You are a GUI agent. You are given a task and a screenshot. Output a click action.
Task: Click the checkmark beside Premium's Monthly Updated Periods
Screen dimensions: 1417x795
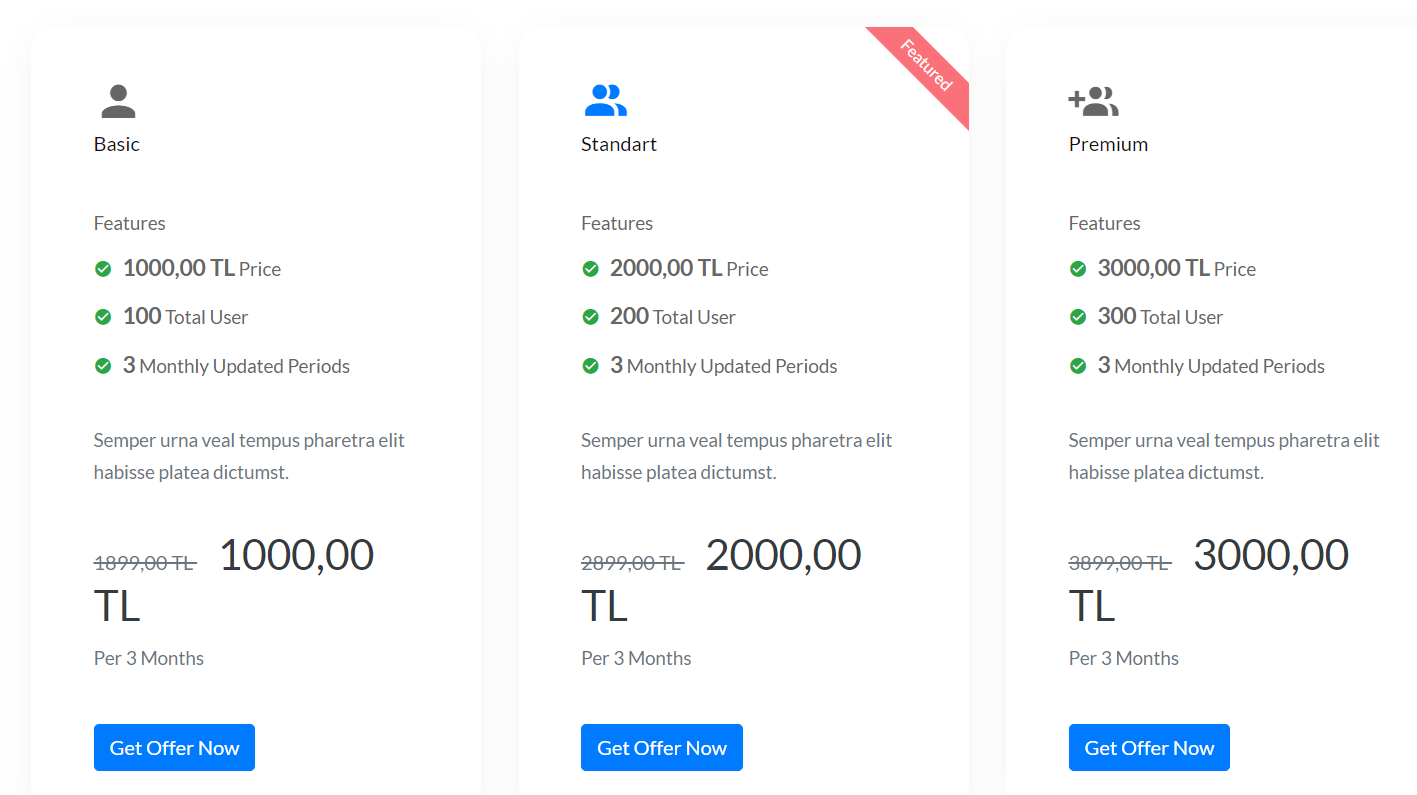click(1078, 365)
